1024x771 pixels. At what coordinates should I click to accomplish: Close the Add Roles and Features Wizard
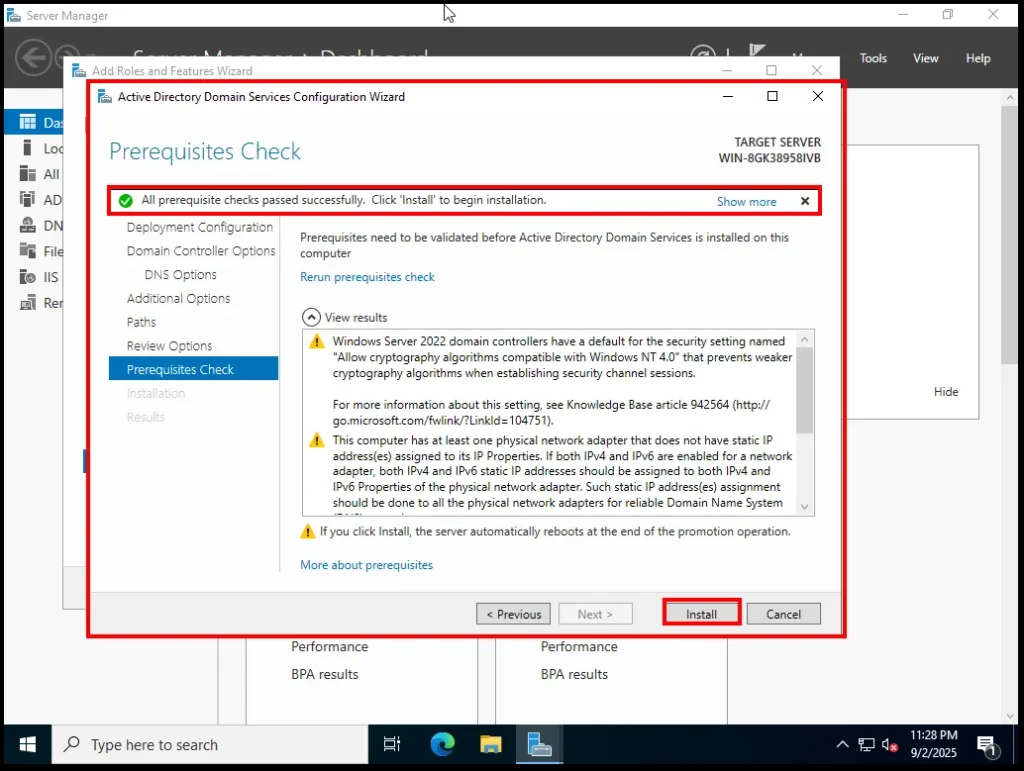(x=816, y=71)
